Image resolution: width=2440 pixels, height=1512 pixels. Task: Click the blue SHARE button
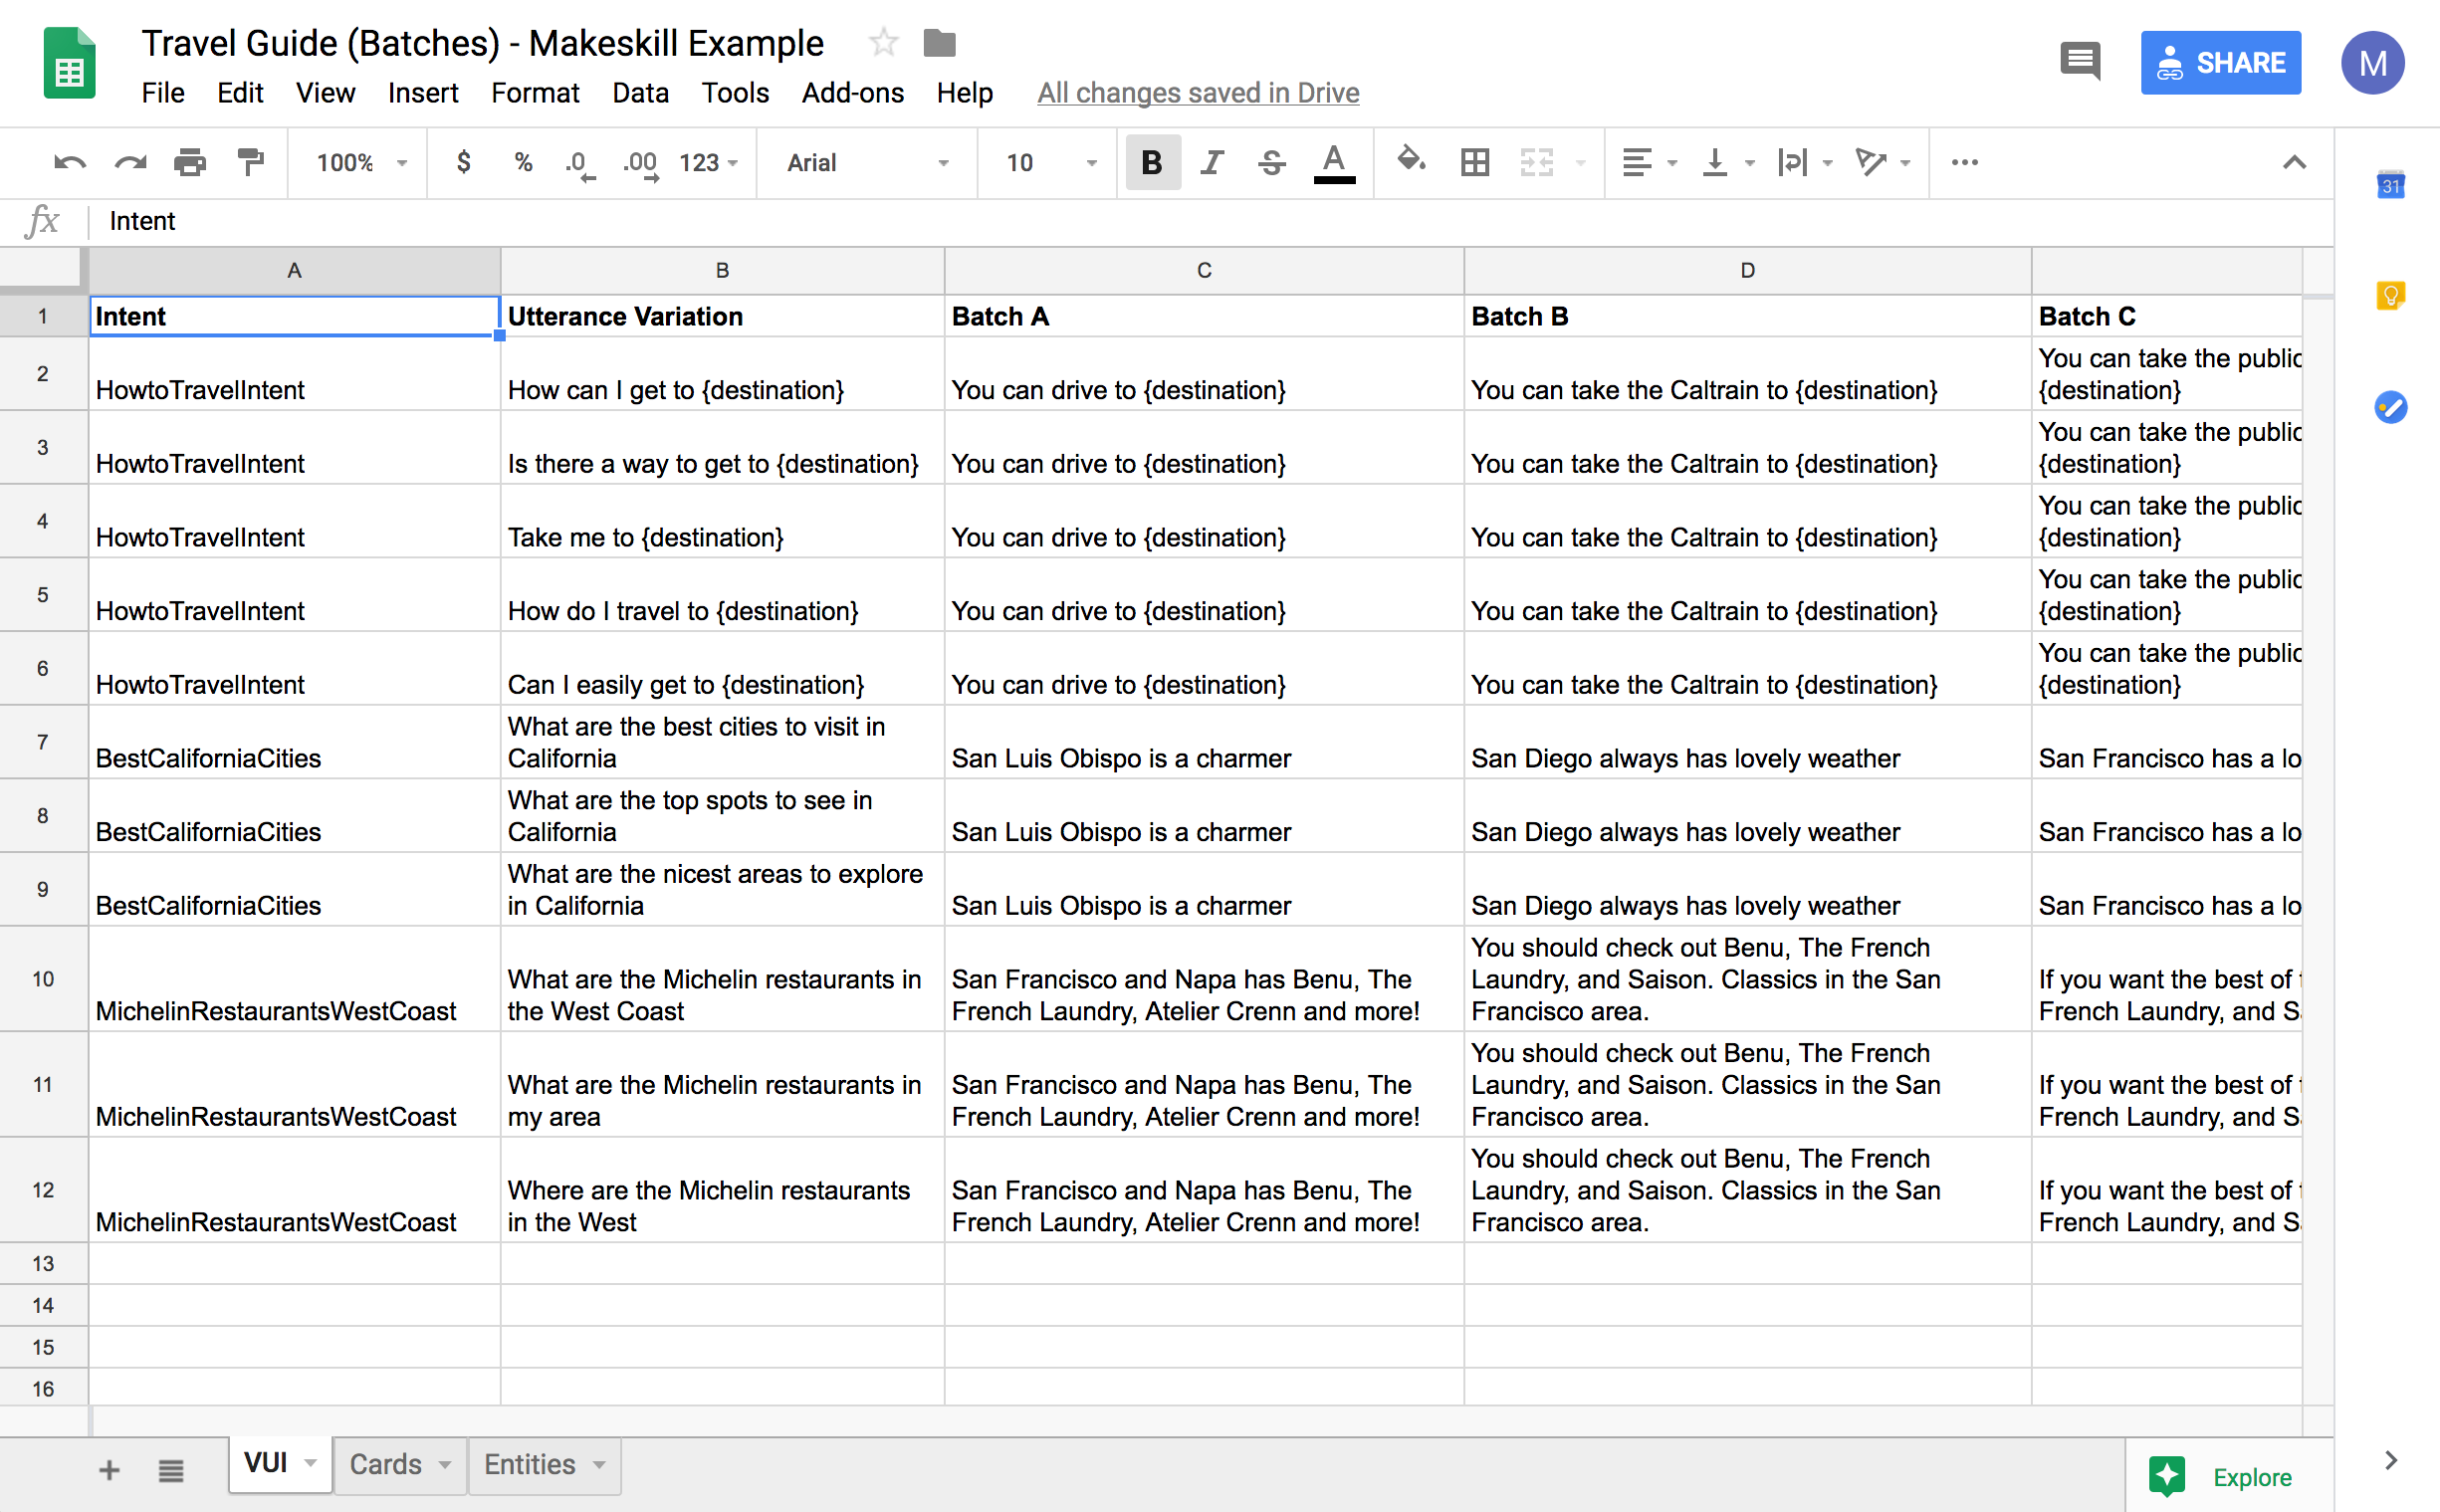click(x=2220, y=63)
